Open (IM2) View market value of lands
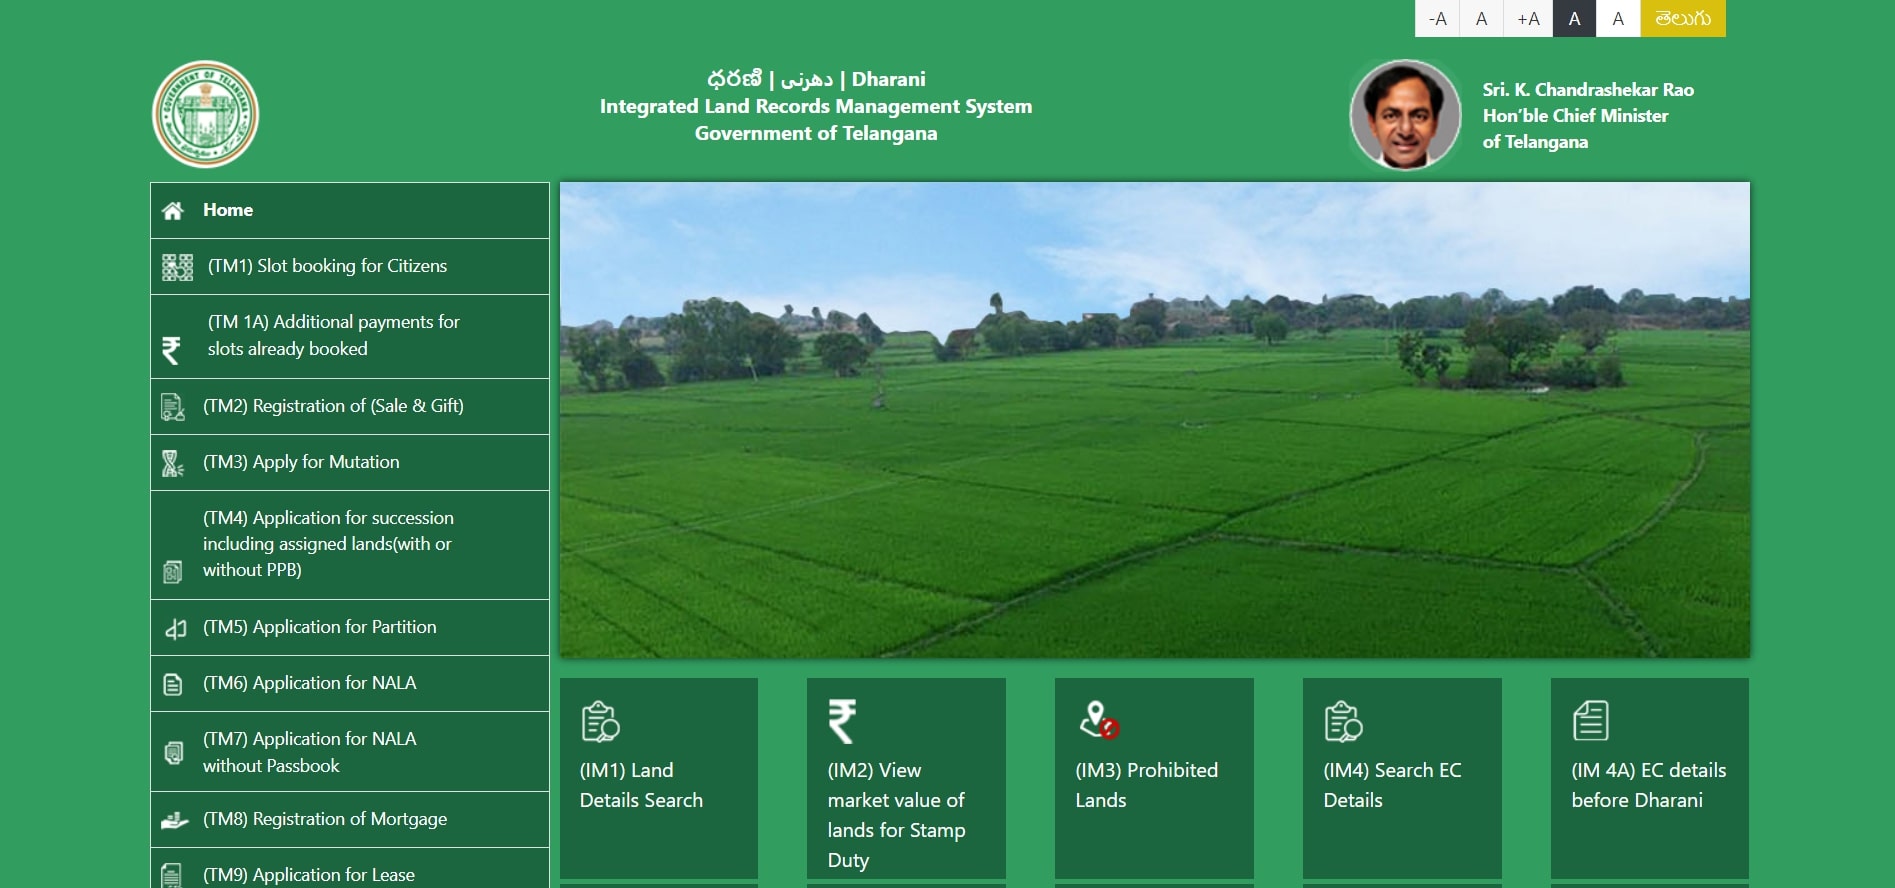1895x888 pixels. pyautogui.click(x=906, y=778)
